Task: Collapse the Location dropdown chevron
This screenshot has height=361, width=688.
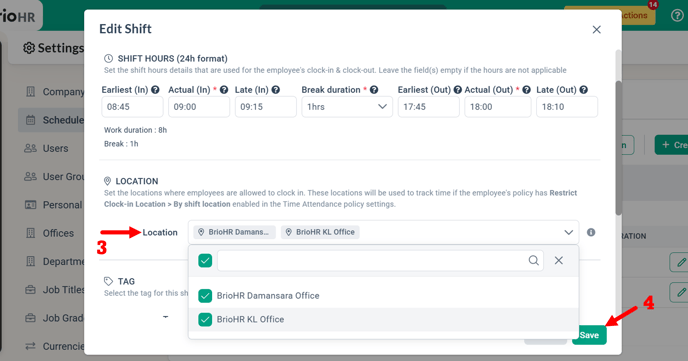Action: point(569,232)
